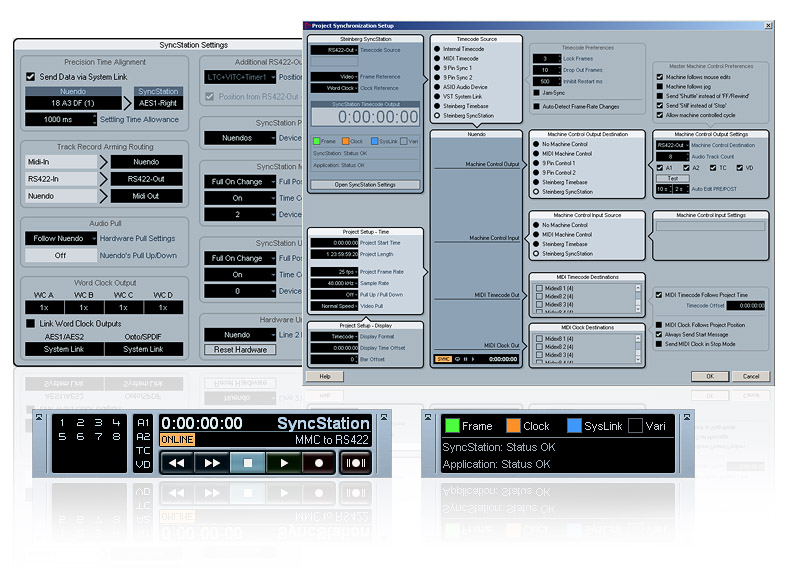Toggle MIDI Timecode Follows Project Time
The image size is (790, 568).
tap(659, 295)
